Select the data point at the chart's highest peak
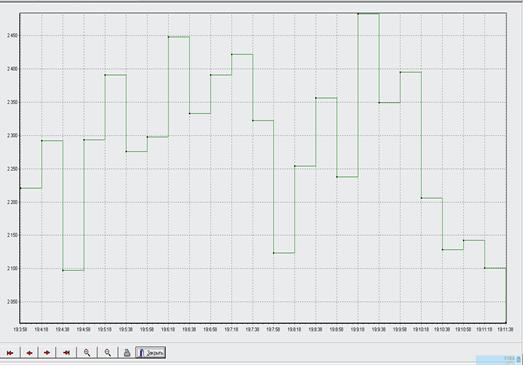This screenshot has width=523, height=365. (x=358, y=14)
